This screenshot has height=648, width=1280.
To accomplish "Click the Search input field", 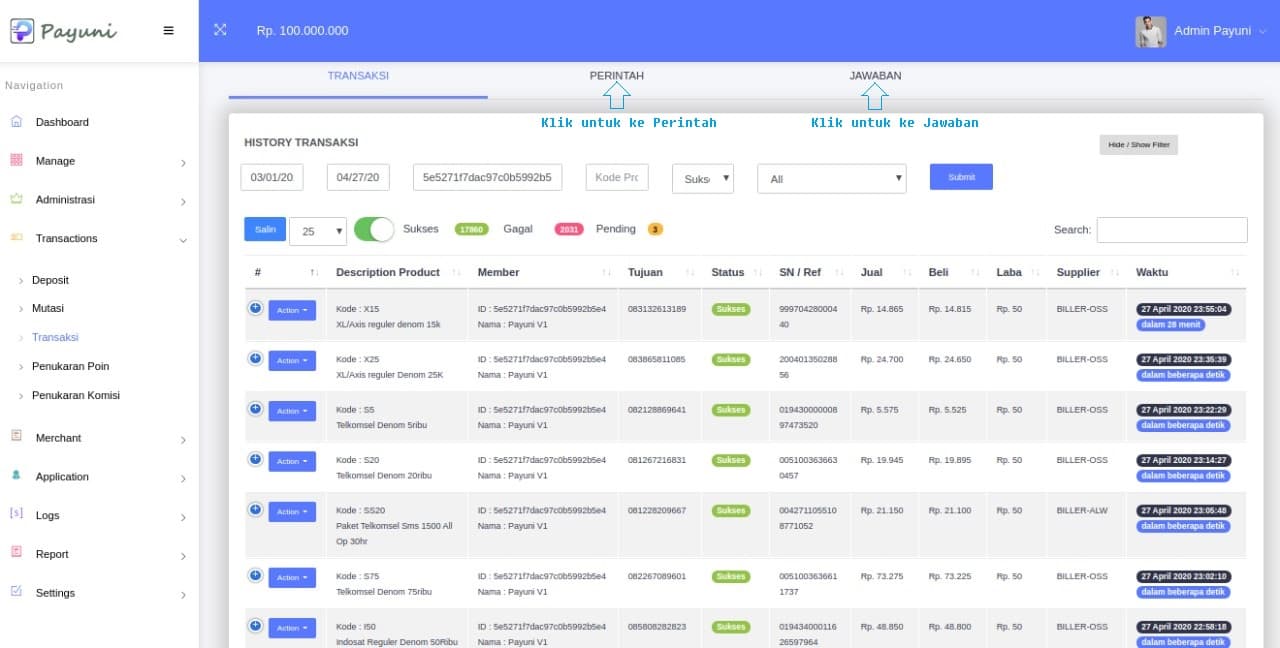I will tap(1171, 230).
